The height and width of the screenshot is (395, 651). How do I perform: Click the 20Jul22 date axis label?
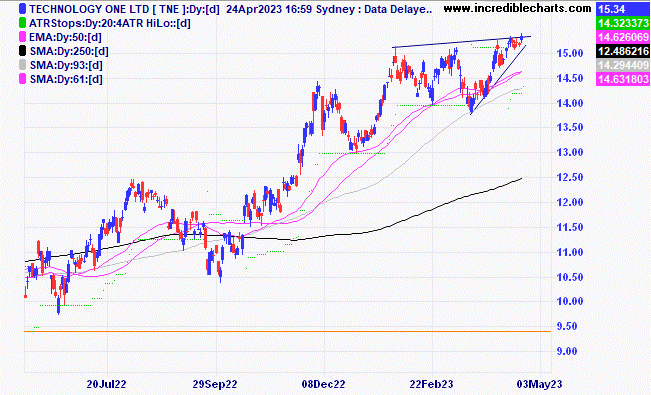106,384
